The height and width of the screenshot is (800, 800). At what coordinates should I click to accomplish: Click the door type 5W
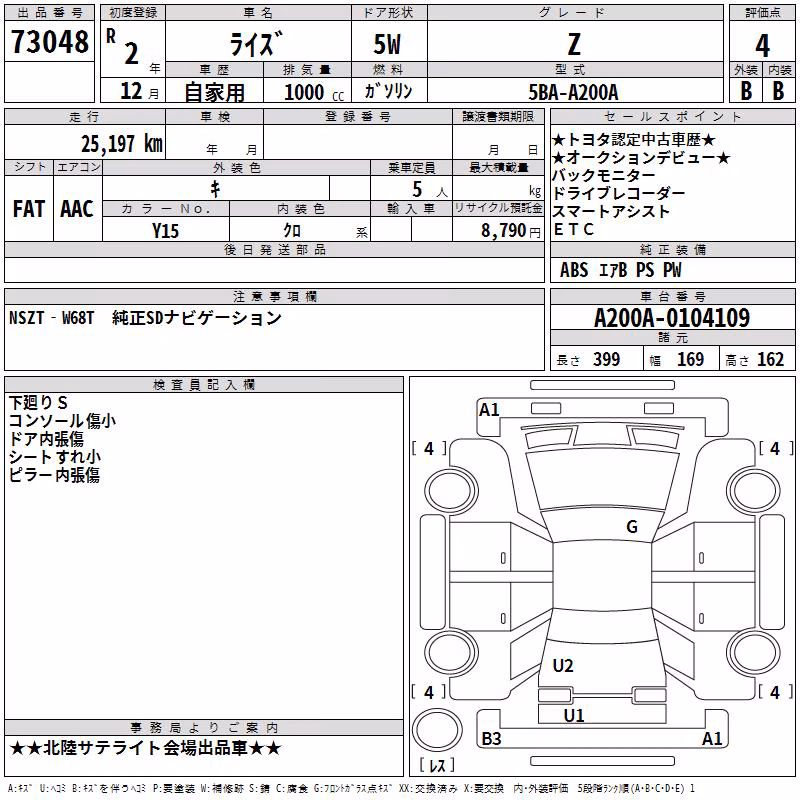pyautogui.click(x=387, y=44)
